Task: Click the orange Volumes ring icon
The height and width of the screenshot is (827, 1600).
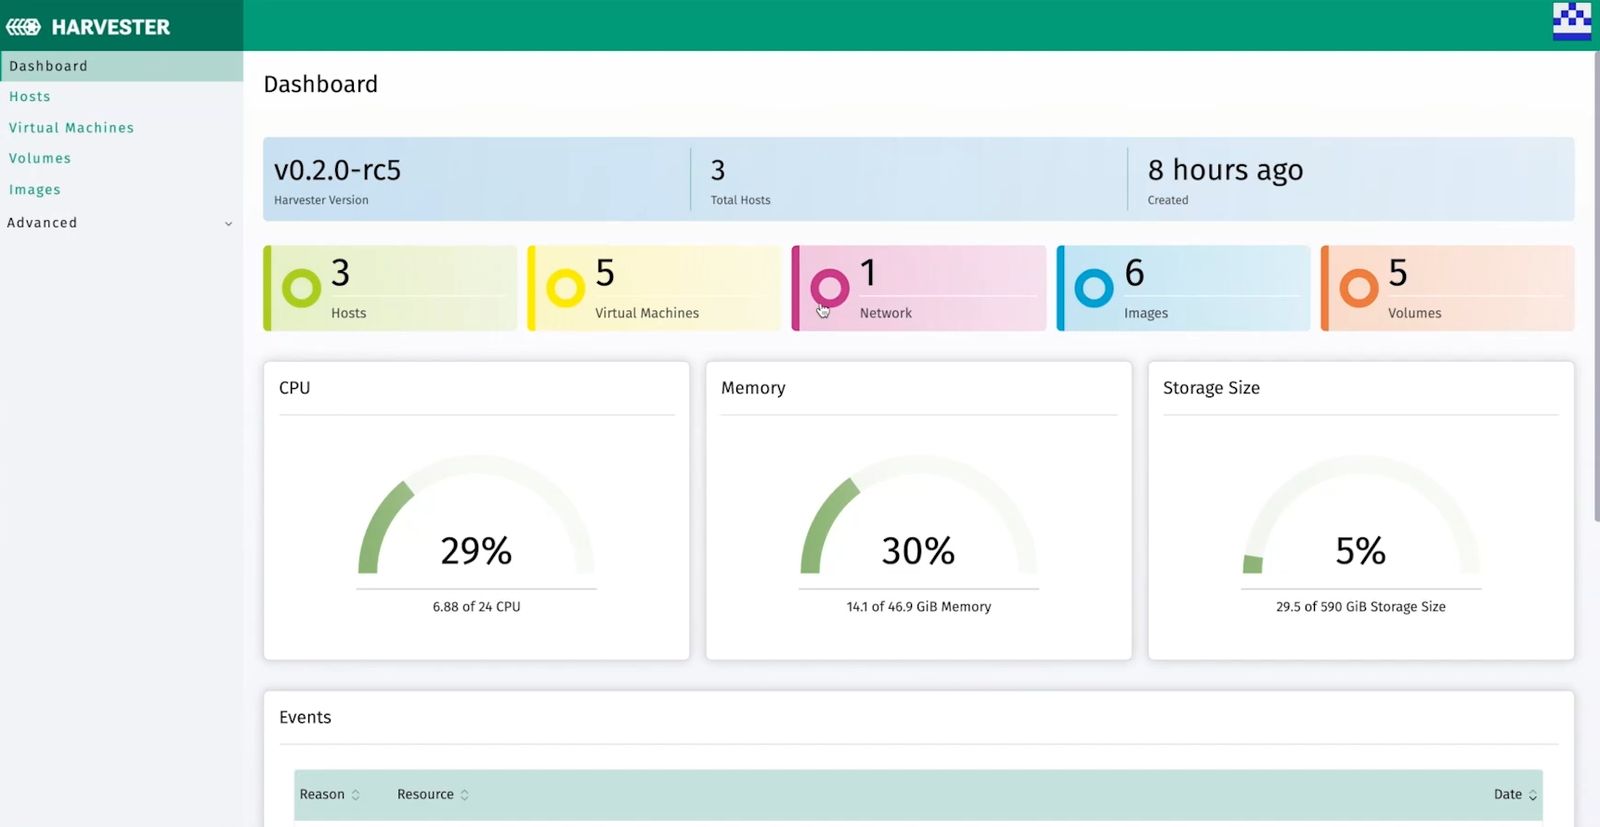Action: coord(1358,288)
